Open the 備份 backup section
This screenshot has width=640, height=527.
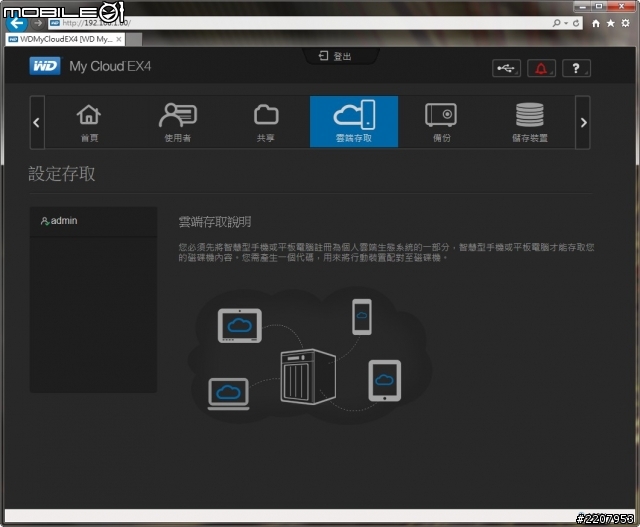[x=442, y=122]
